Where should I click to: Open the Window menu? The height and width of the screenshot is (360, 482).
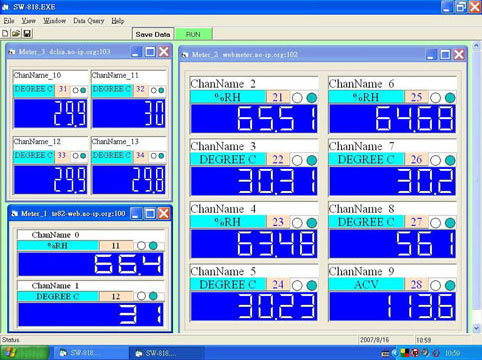[x=54, y=21]
